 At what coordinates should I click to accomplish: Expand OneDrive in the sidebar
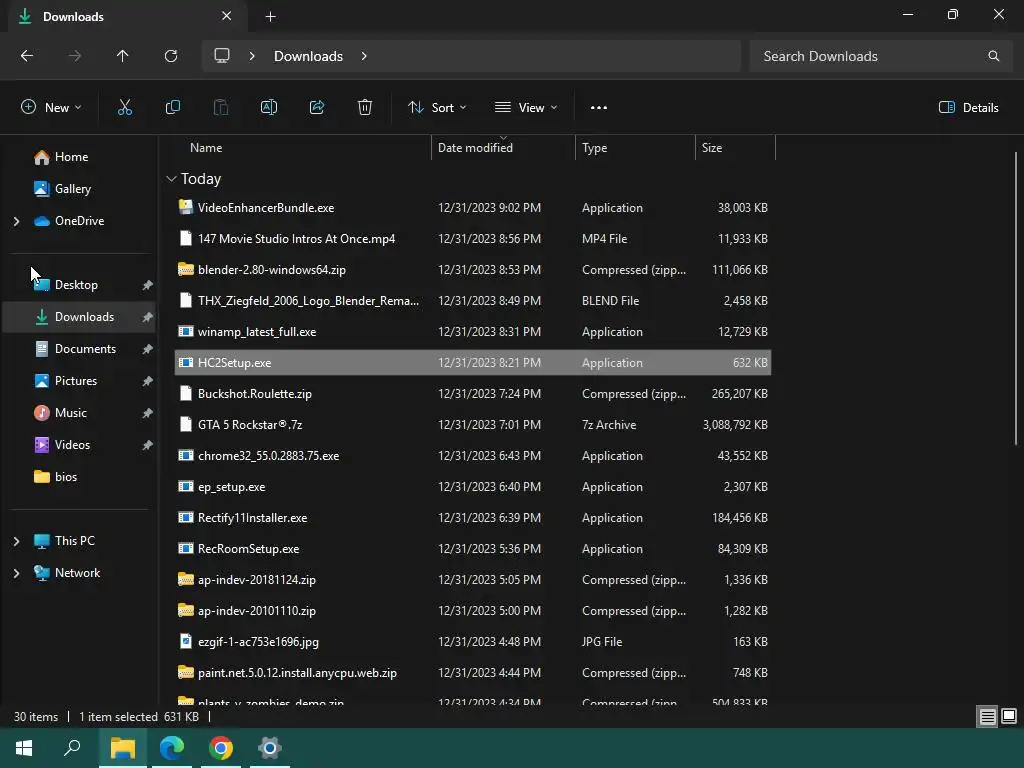[16, 221]
